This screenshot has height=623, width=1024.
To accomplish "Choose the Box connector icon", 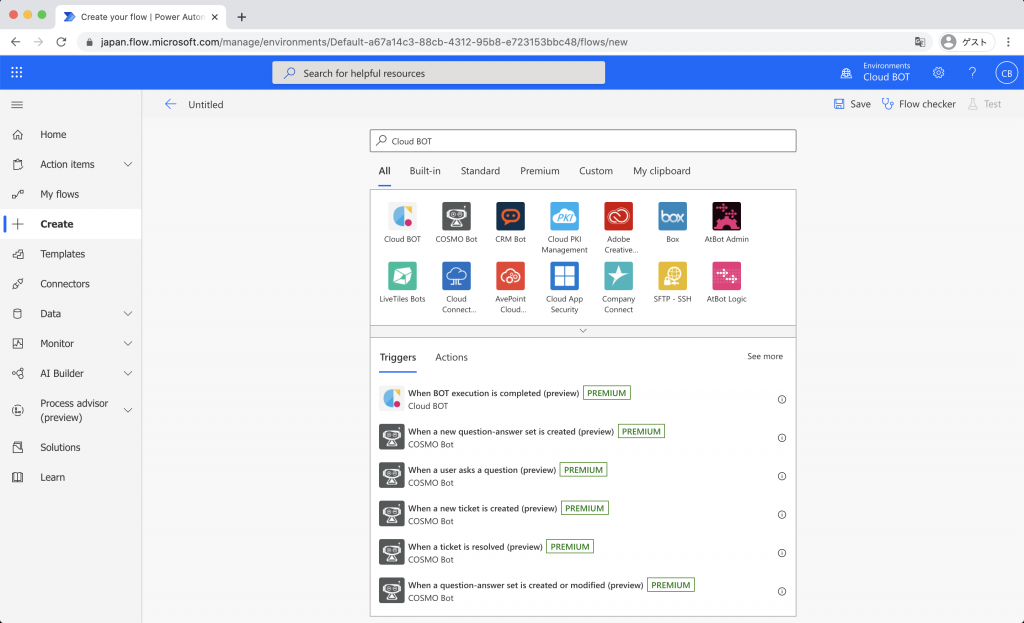I will (x=673, y=216).
